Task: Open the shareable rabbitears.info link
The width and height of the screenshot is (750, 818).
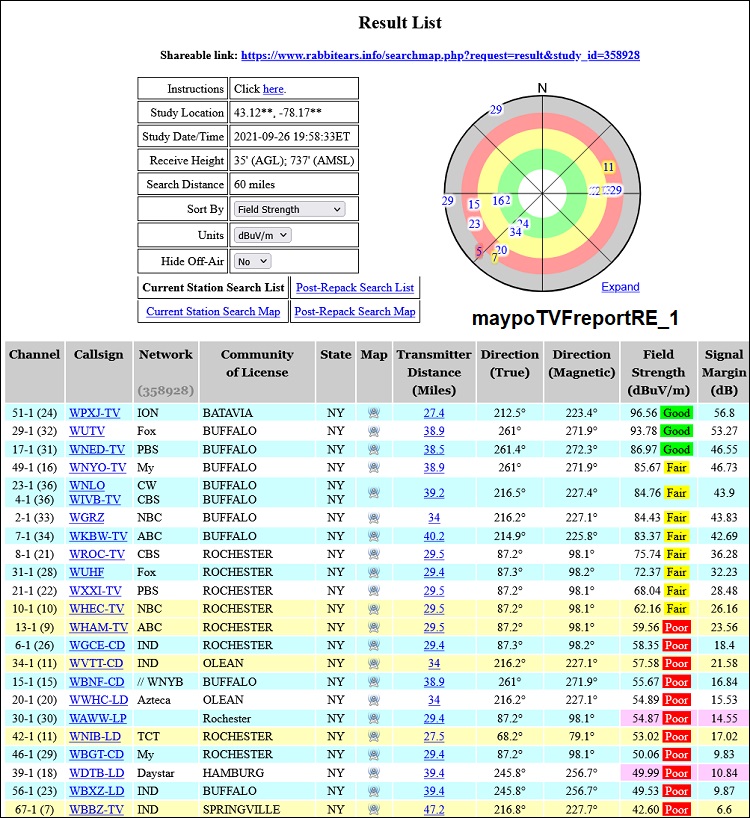Action: pyautogui.click(x=440, y=56)
